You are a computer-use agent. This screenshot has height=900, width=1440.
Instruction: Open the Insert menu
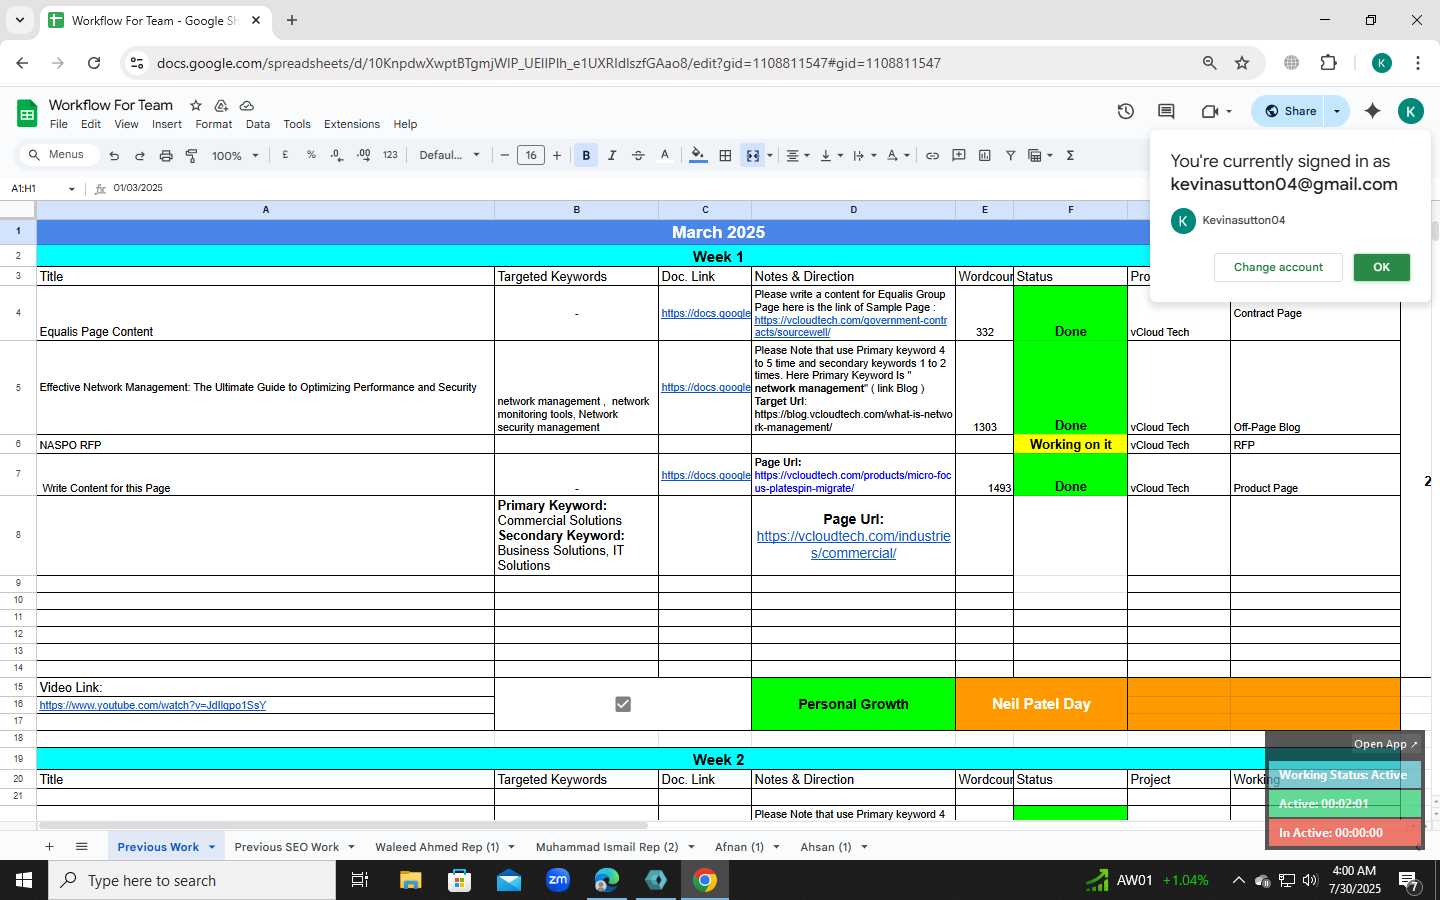tap(167, 124)
